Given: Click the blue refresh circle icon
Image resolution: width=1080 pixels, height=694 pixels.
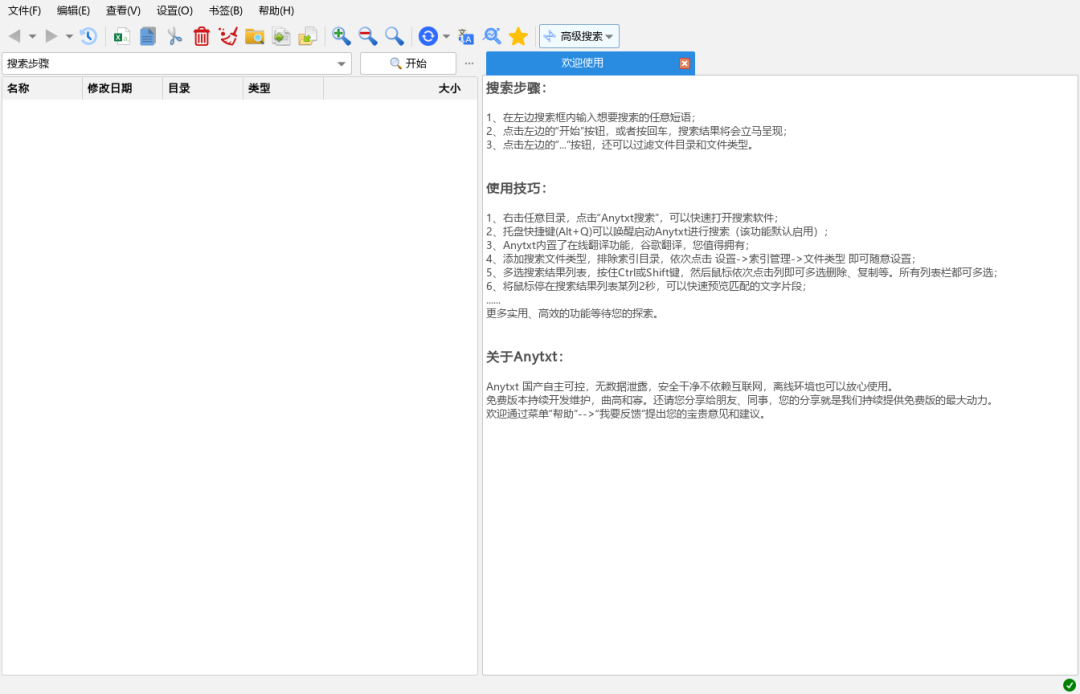Looking at the screenshot, I should 428,36.
